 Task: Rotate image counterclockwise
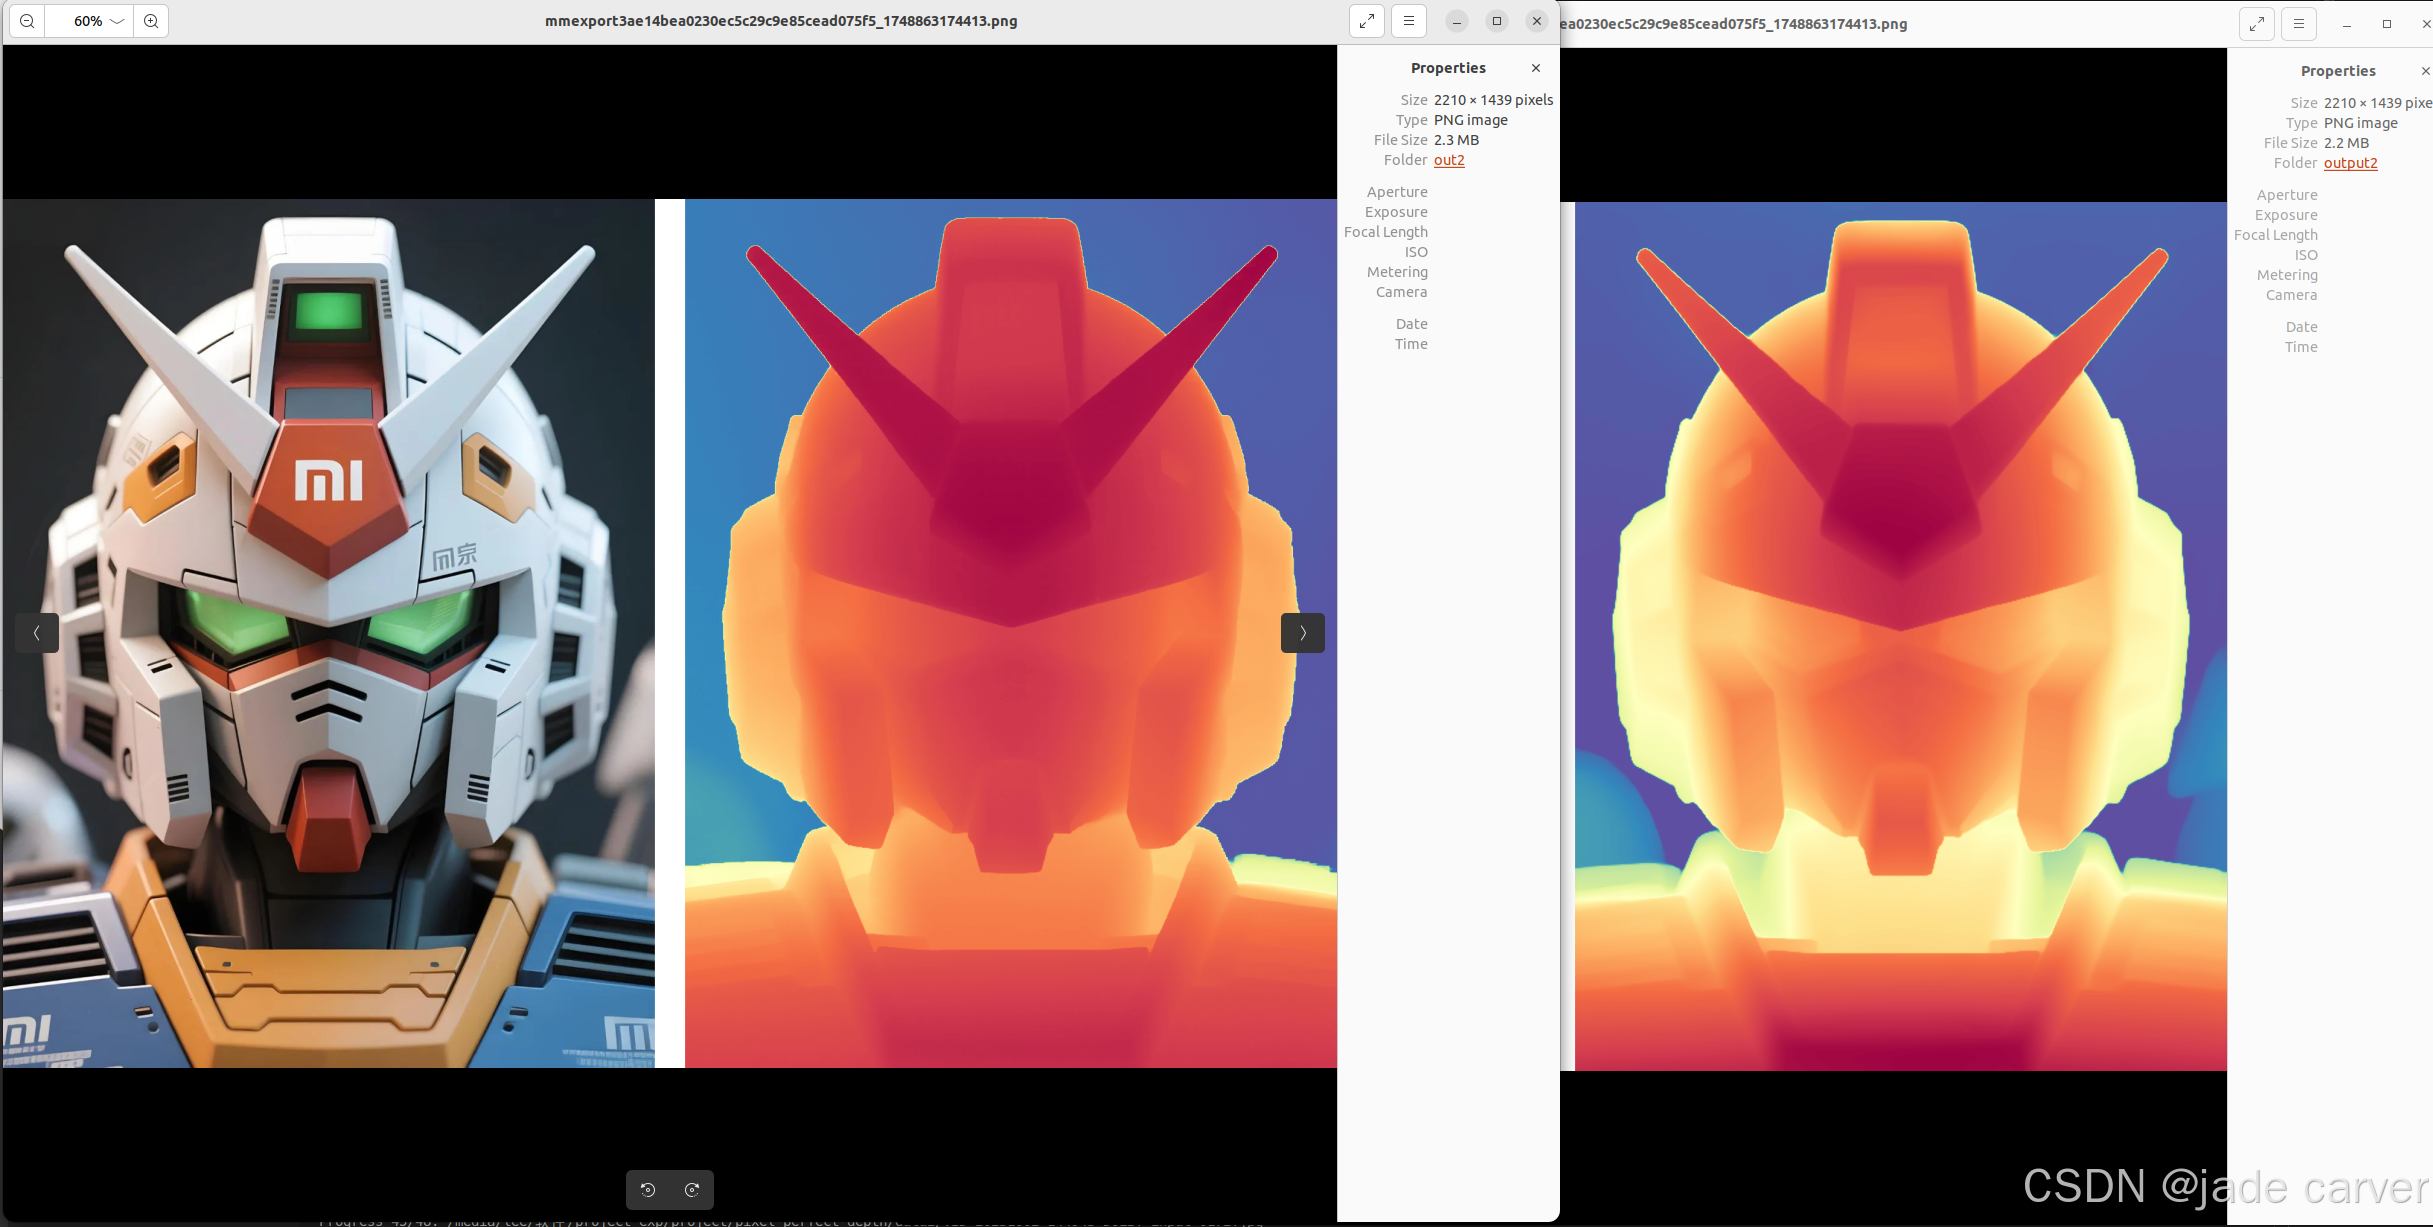[x=648, y=1189]
